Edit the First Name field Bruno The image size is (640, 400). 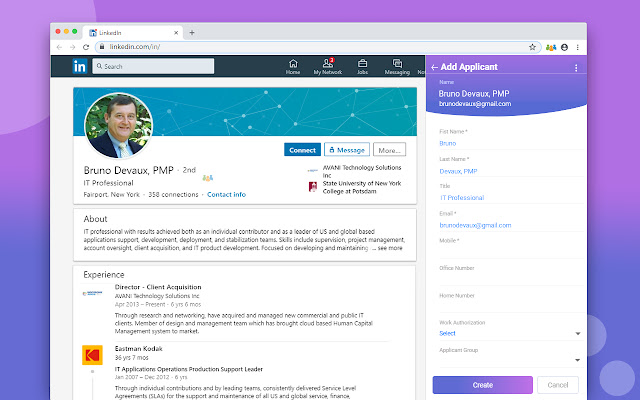click(510, 144)
